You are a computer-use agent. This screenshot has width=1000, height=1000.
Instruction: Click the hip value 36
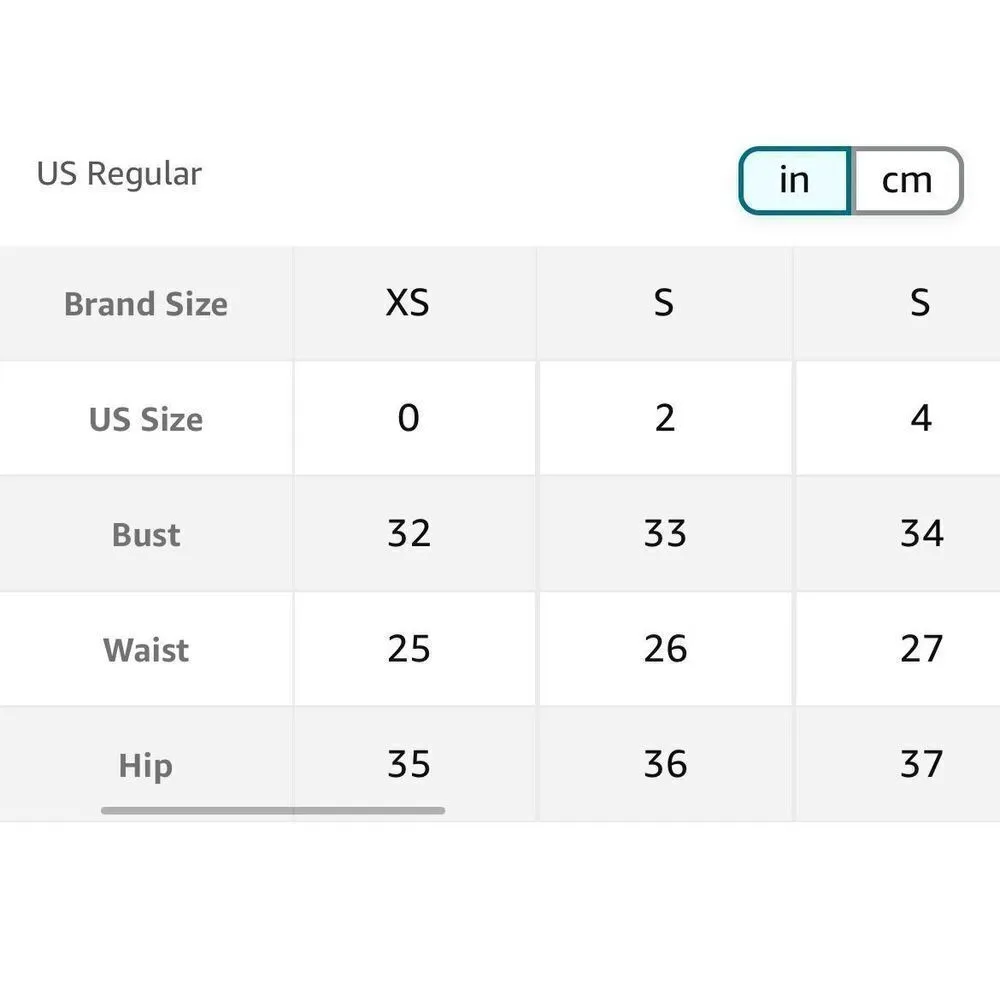coord(665,765)
